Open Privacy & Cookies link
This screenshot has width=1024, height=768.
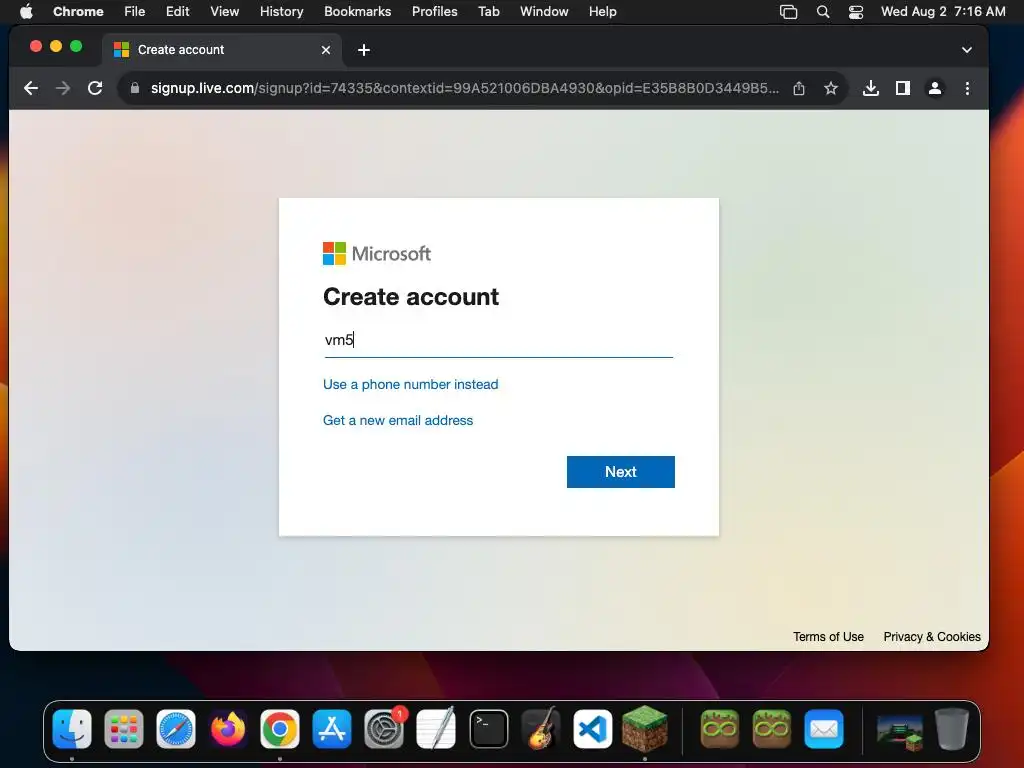932,637
